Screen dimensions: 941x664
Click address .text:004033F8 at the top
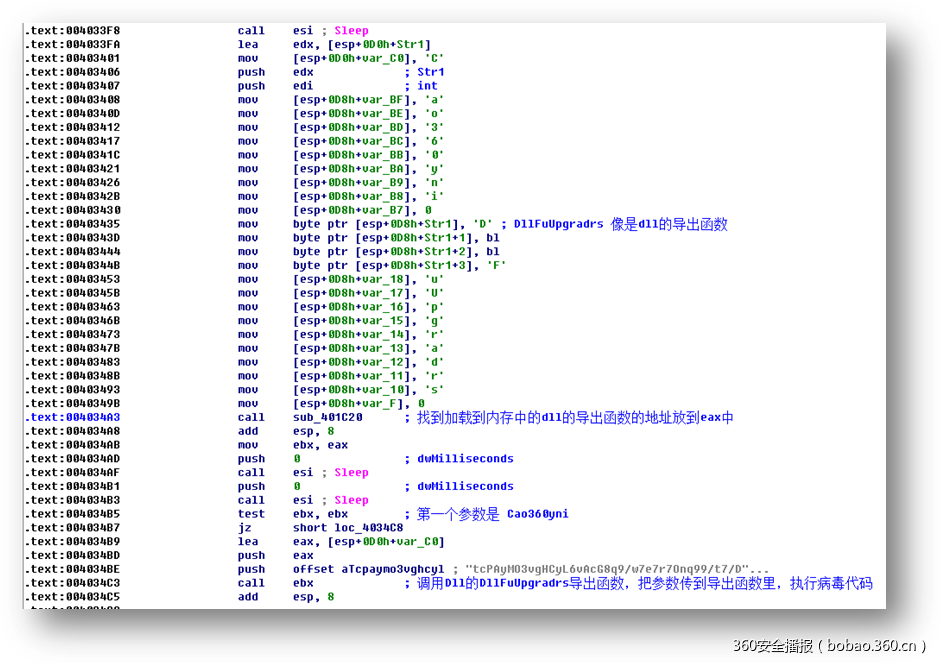pyautogui.click(x=75, y=30)
